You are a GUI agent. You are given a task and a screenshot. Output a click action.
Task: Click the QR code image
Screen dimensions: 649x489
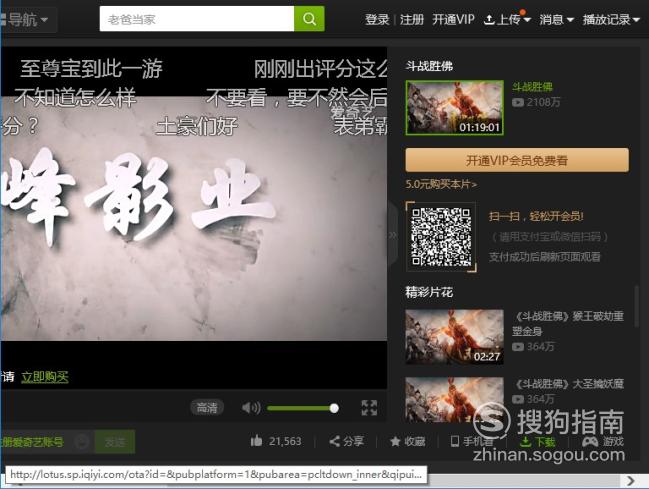coord(441,236)
